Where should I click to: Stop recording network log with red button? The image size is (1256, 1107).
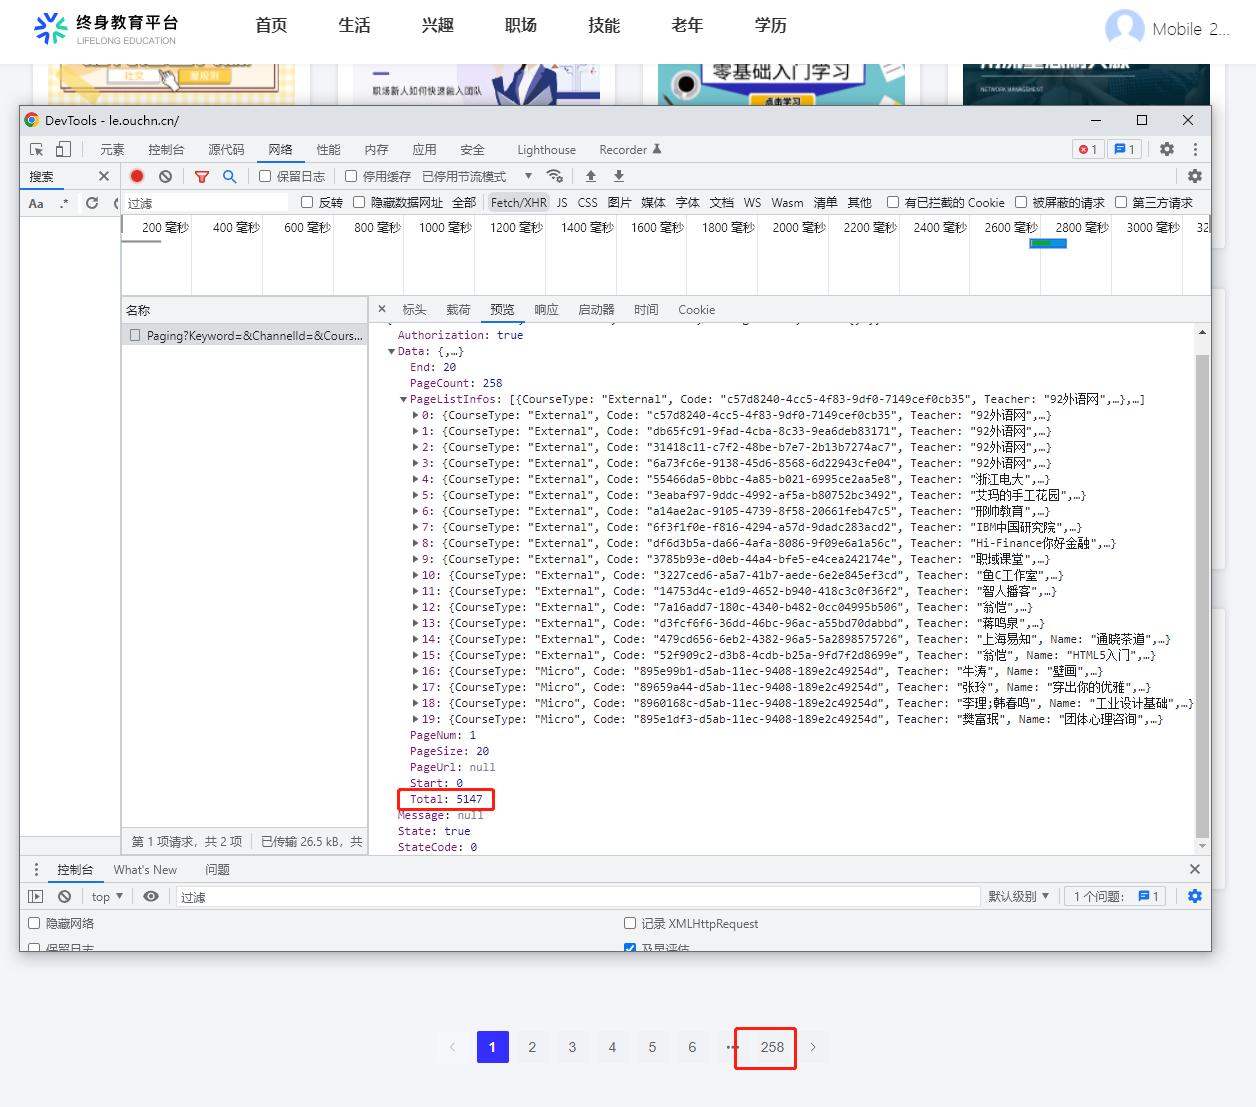tap(137, 176)
